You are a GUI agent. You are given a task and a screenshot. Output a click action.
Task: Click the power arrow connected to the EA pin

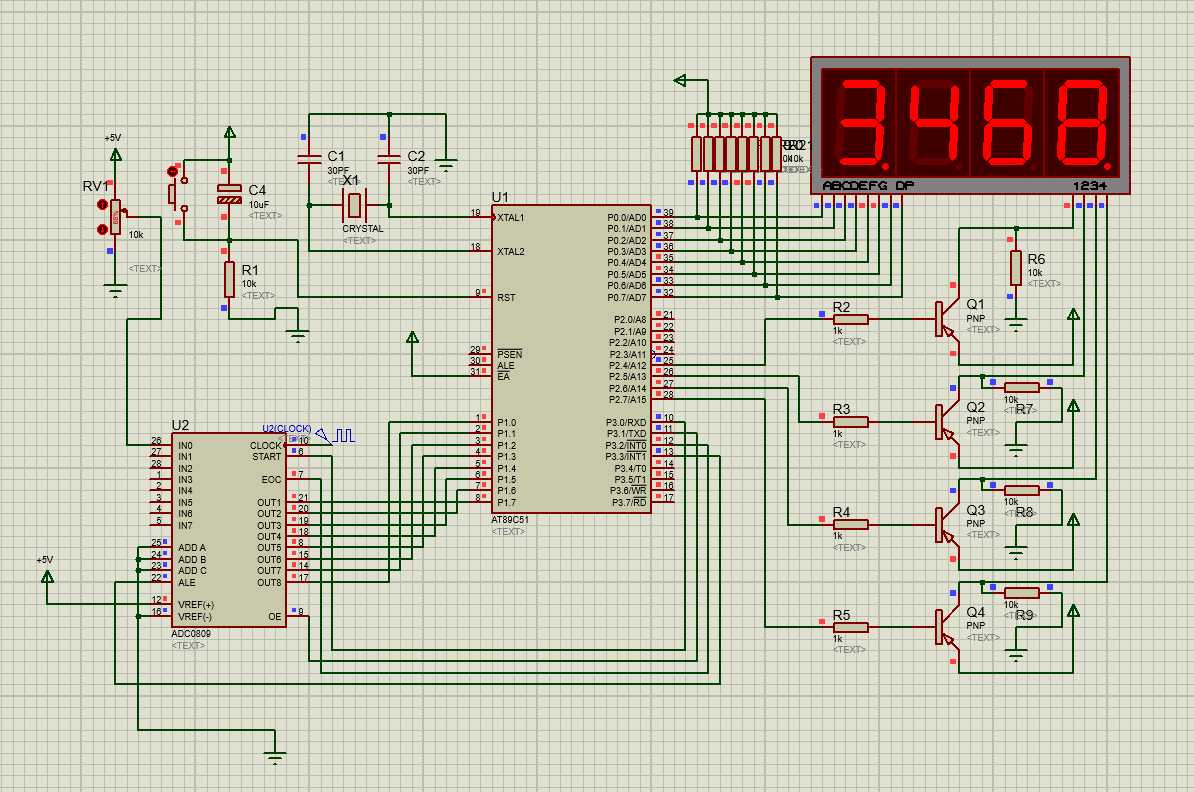click(413, 337)
